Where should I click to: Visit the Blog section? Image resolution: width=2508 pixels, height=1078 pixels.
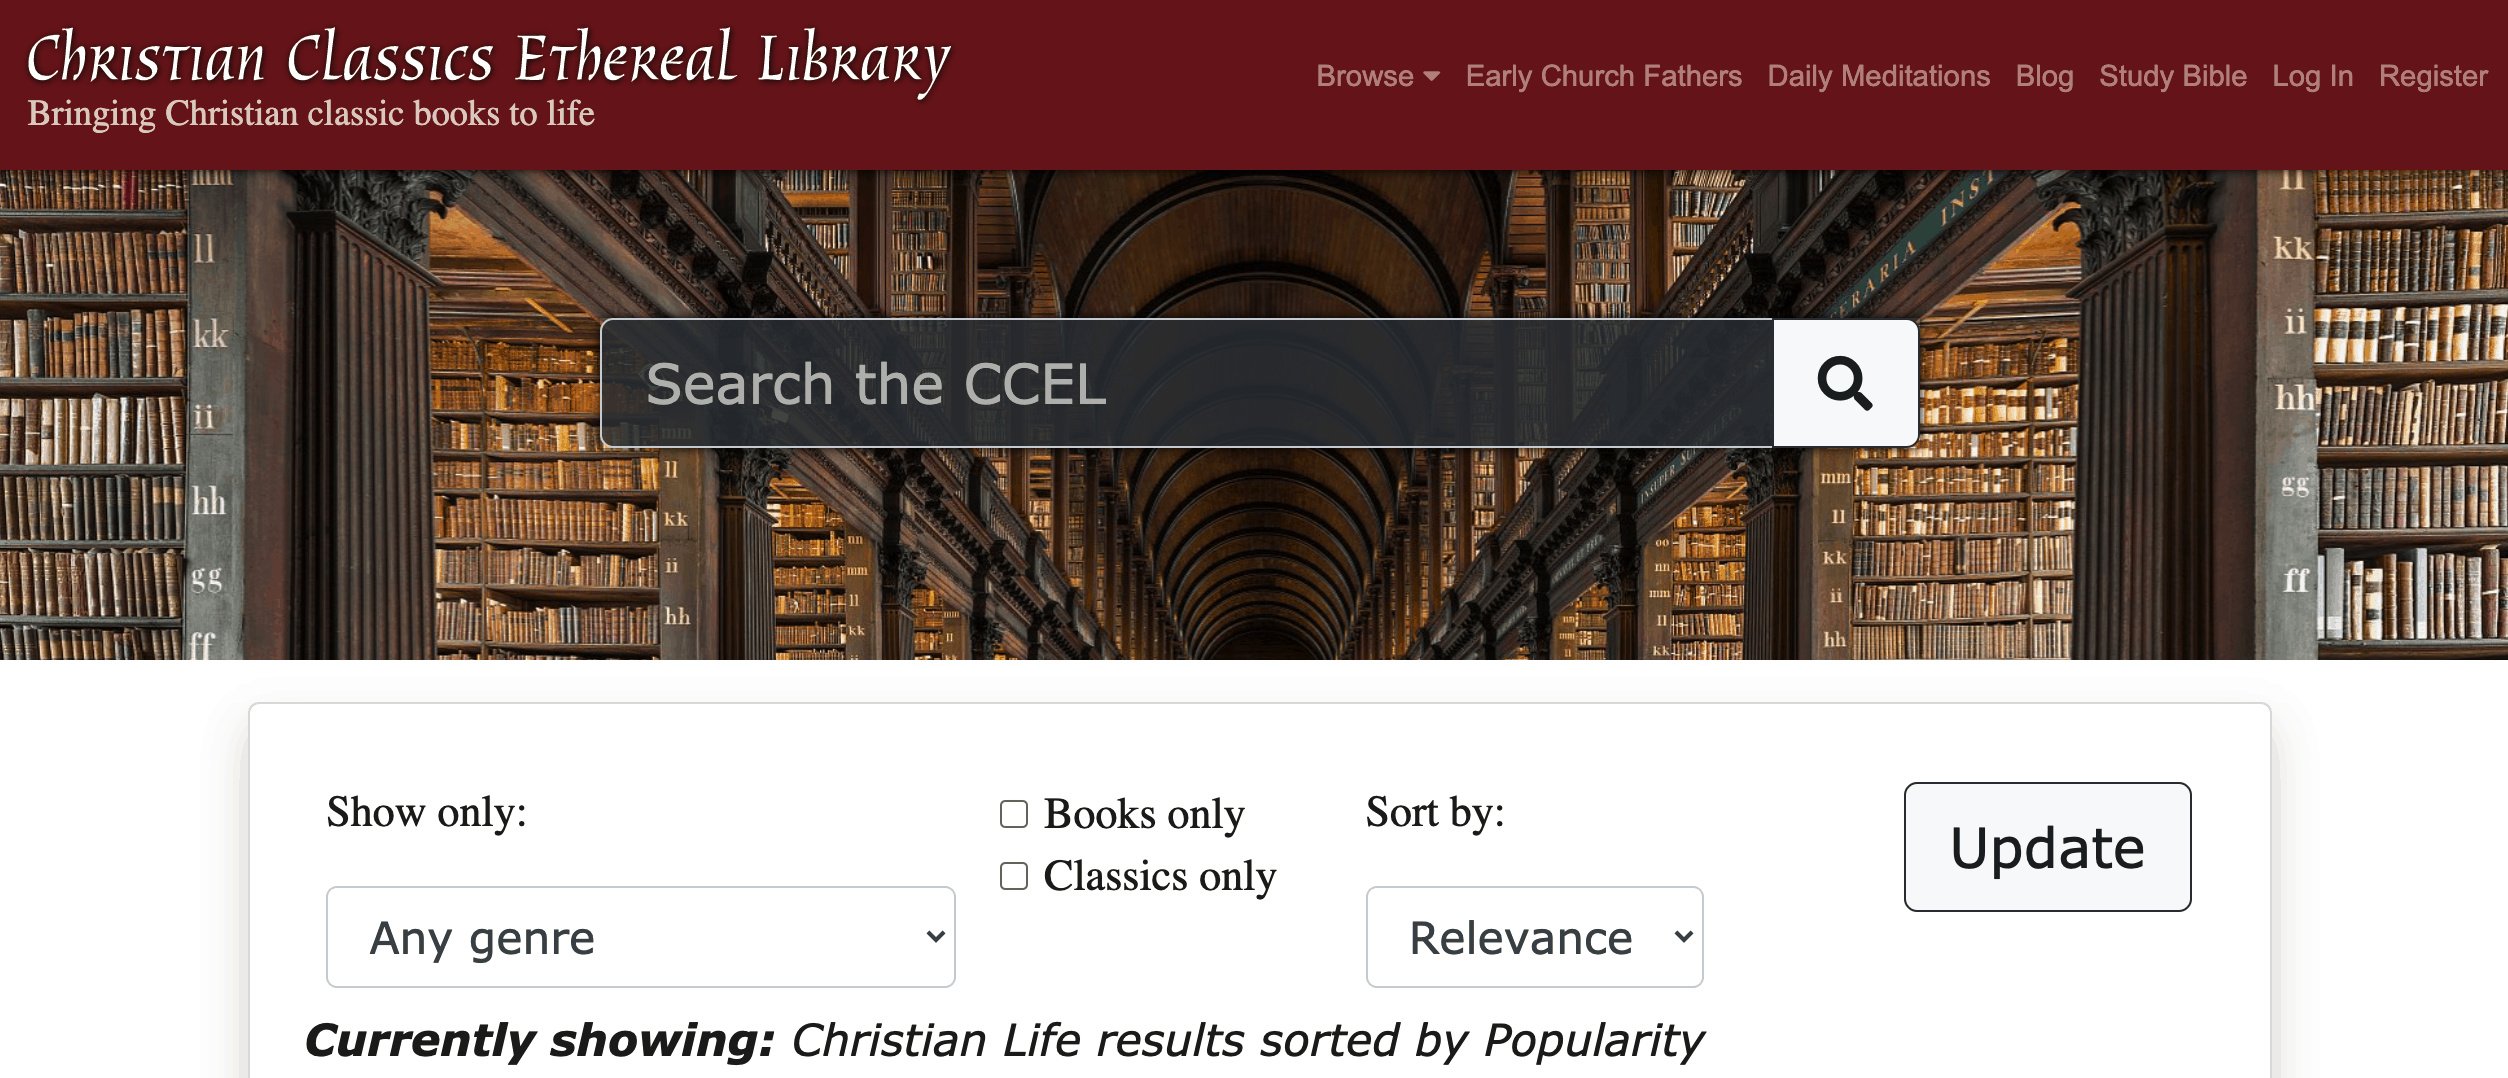tap(2043, 75)
